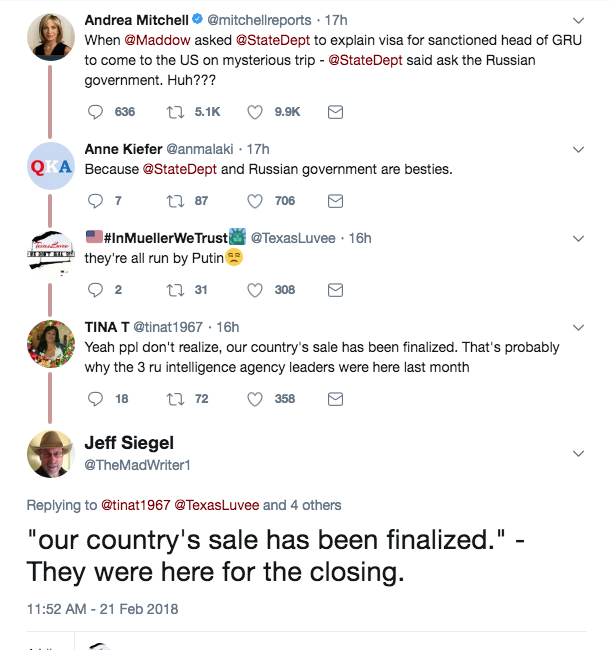Open options chevron on Jeff Siegel's tweet
The height and width of the screenshot is (650, 610).
tap(578, 454)
